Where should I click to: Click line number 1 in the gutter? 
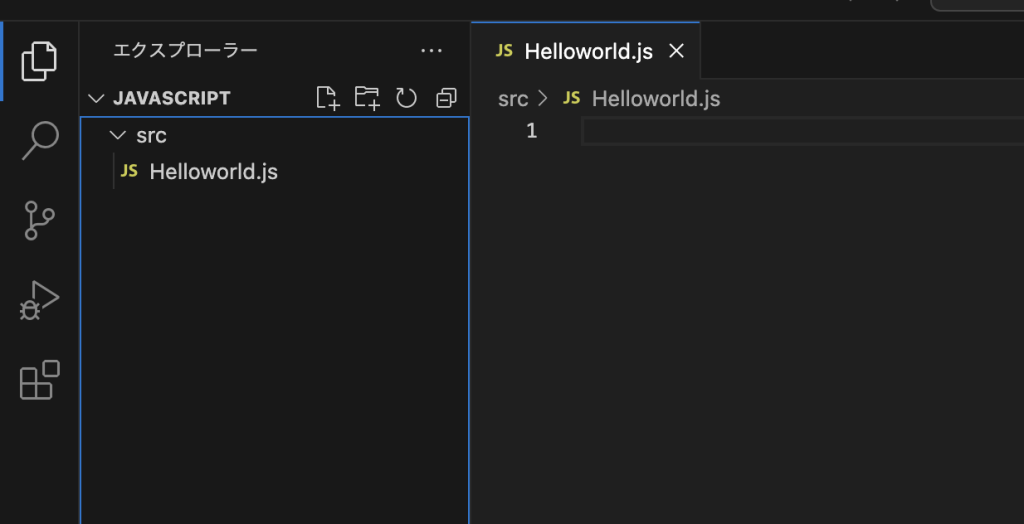[x=531, y=131]
